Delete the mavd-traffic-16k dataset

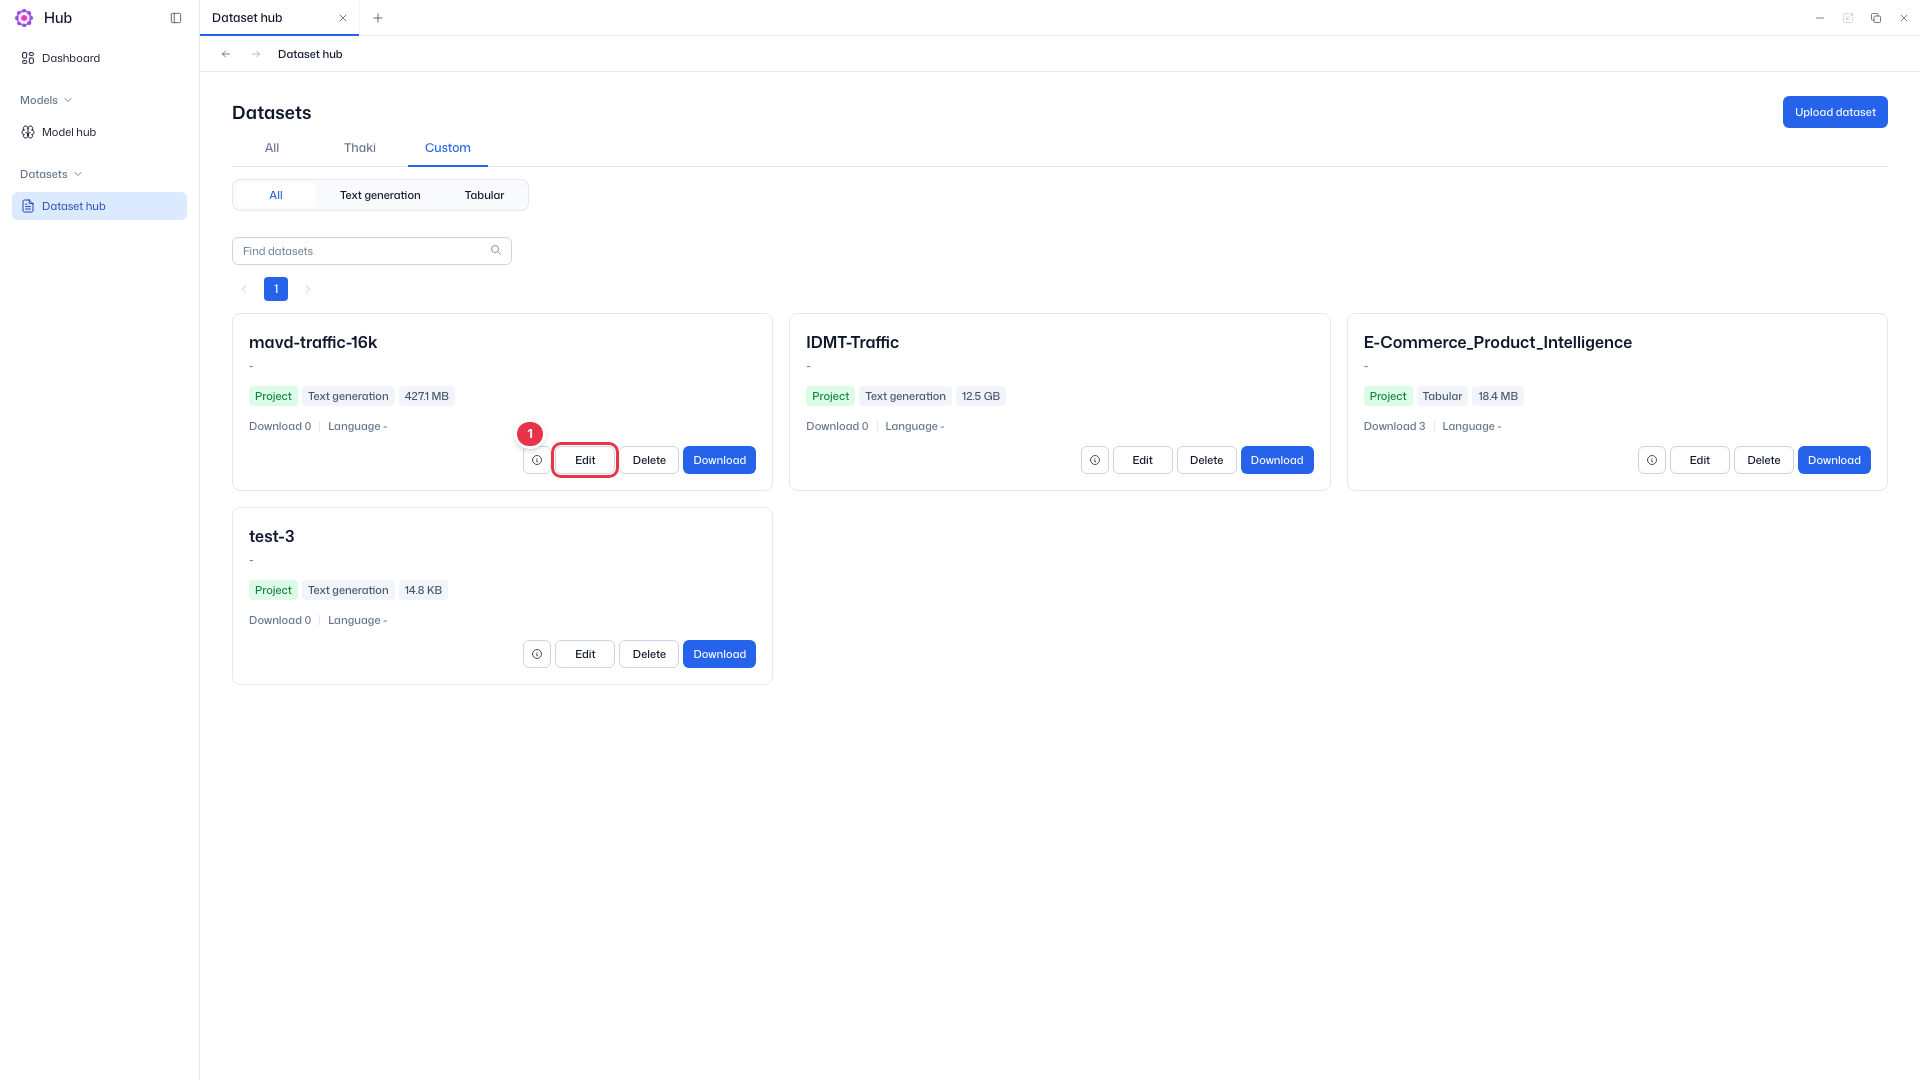click(x=649, y=460)
